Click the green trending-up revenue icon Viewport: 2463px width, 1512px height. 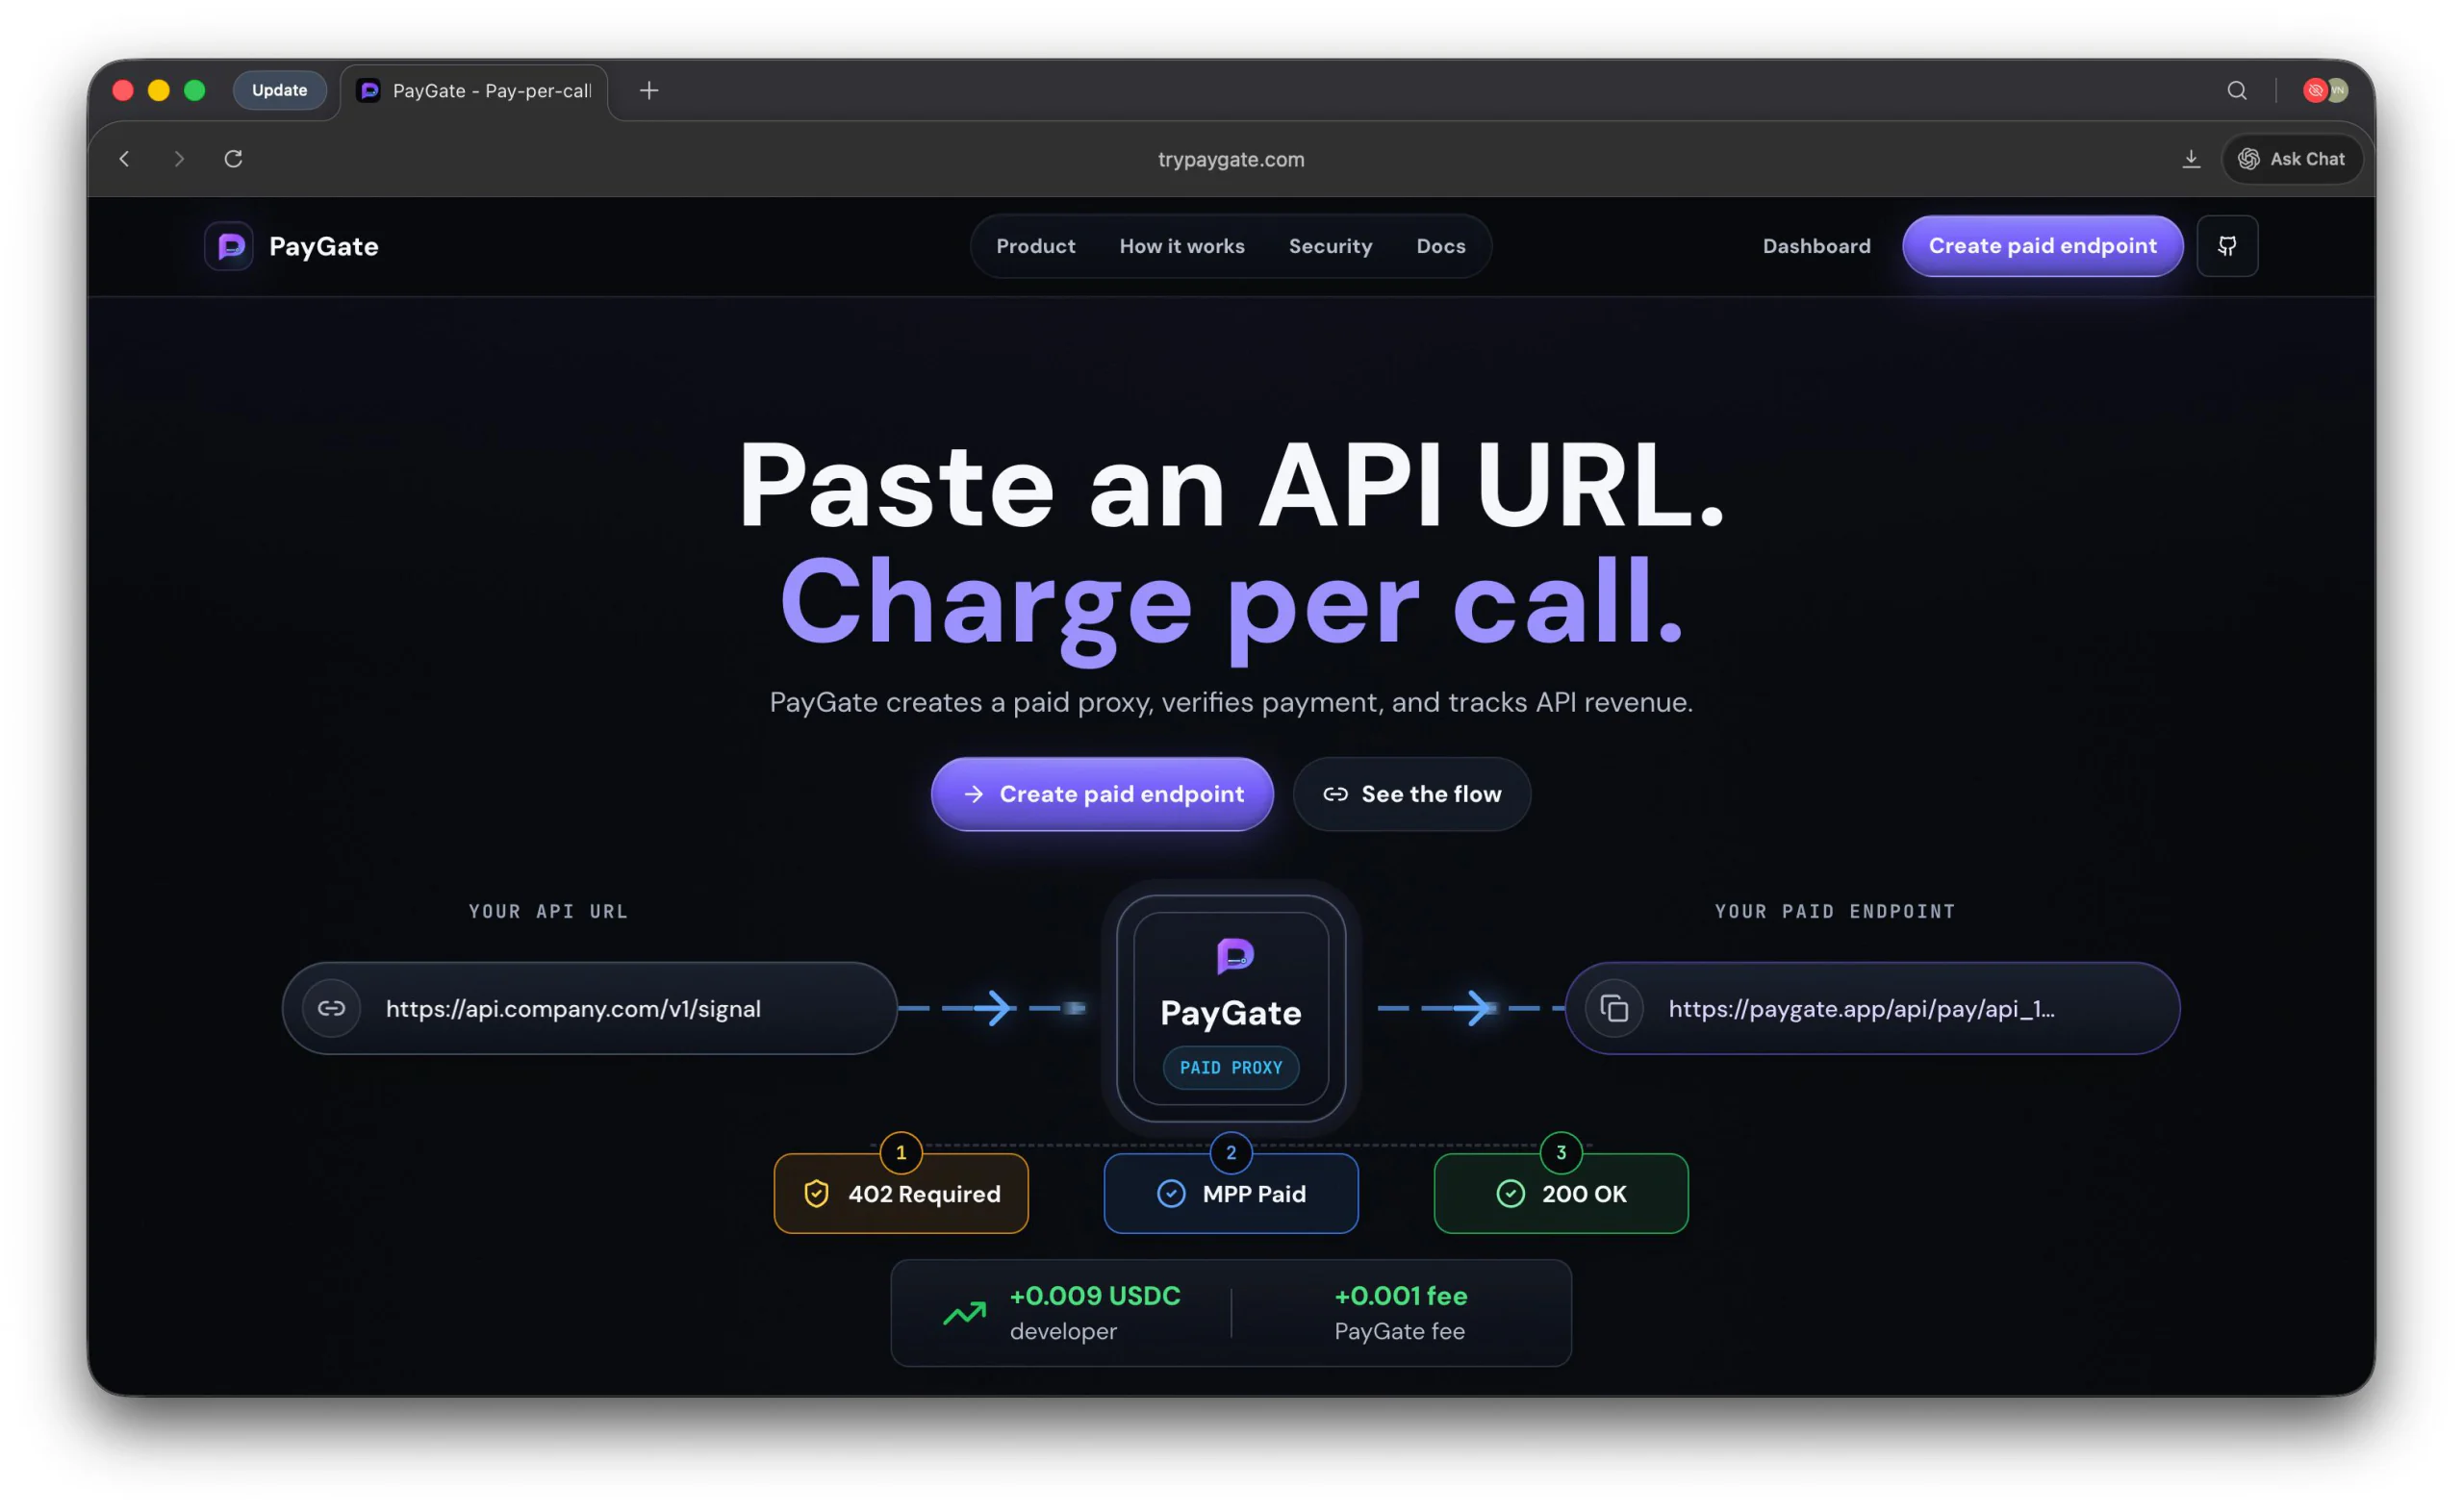tap(964, 1313)
